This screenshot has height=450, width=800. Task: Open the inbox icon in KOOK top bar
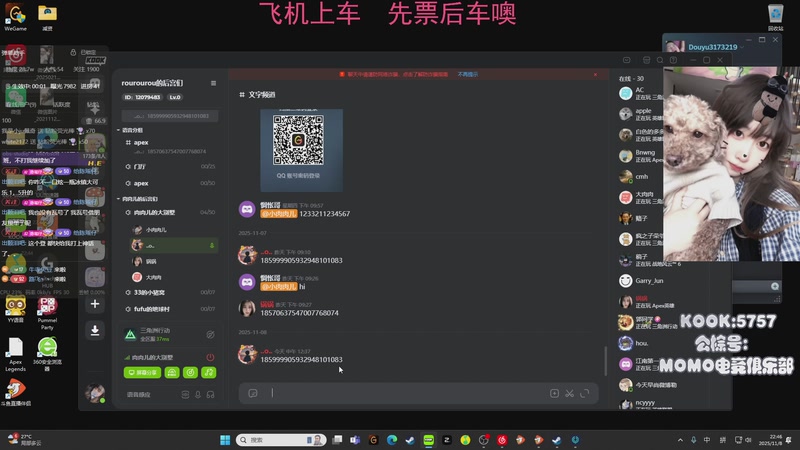coord(646,60)
